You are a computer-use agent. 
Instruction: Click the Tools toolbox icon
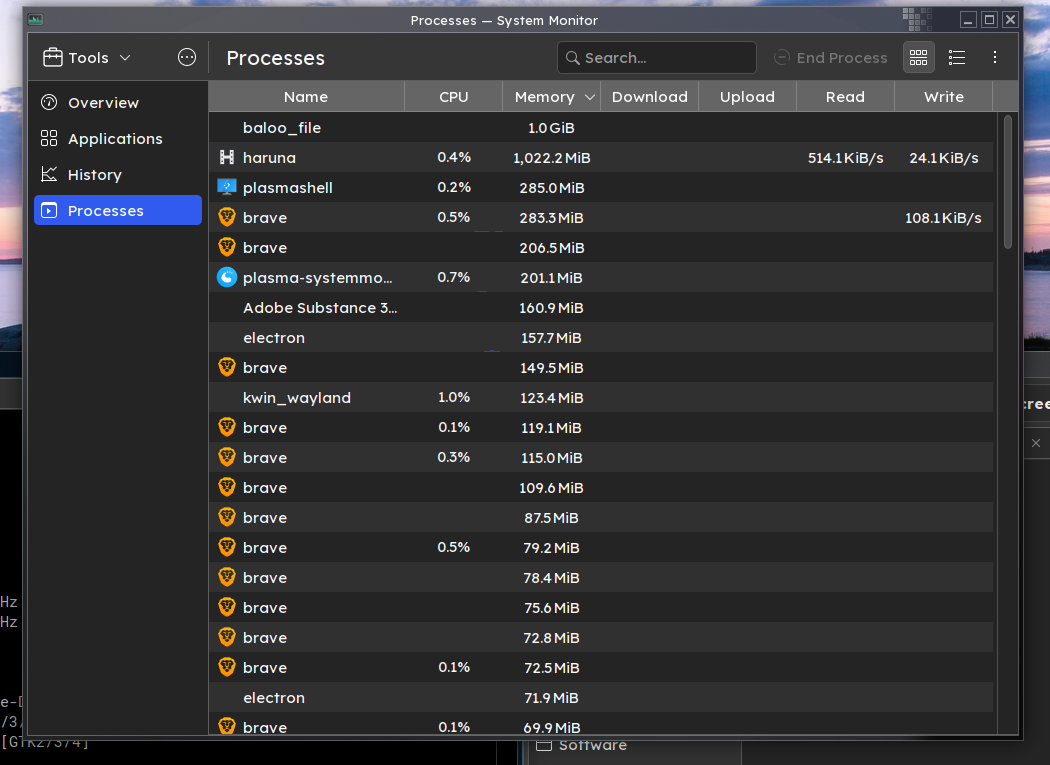(52, 58)
